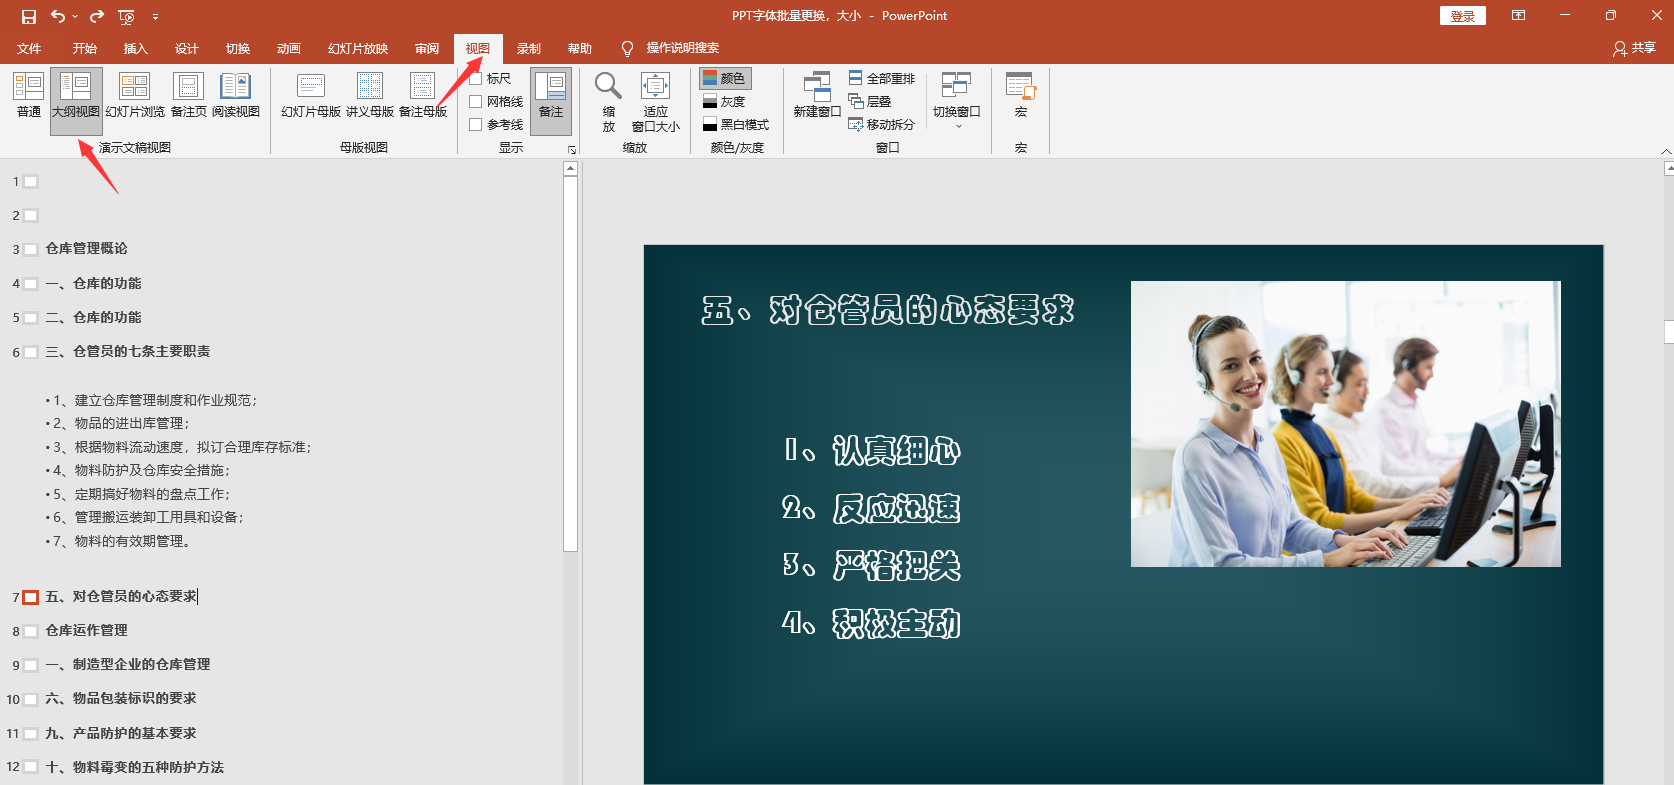The width and height of the screenshot is (1674, 785).
Task: Select outline slide 8 仓库运作管理
Action: click(86, 631)
